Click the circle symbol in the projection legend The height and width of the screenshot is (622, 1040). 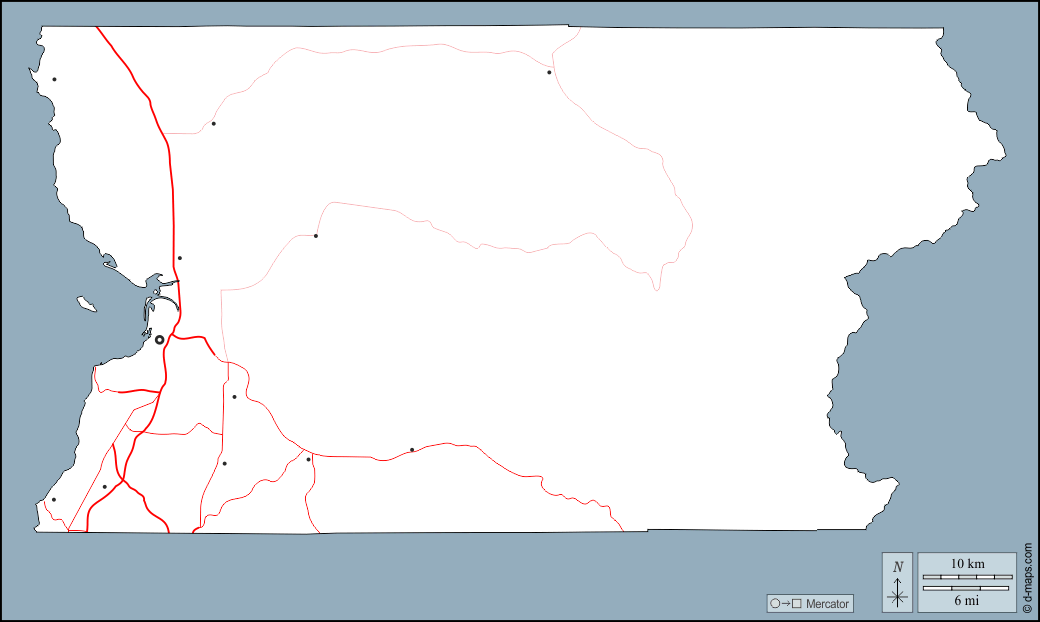774,604
